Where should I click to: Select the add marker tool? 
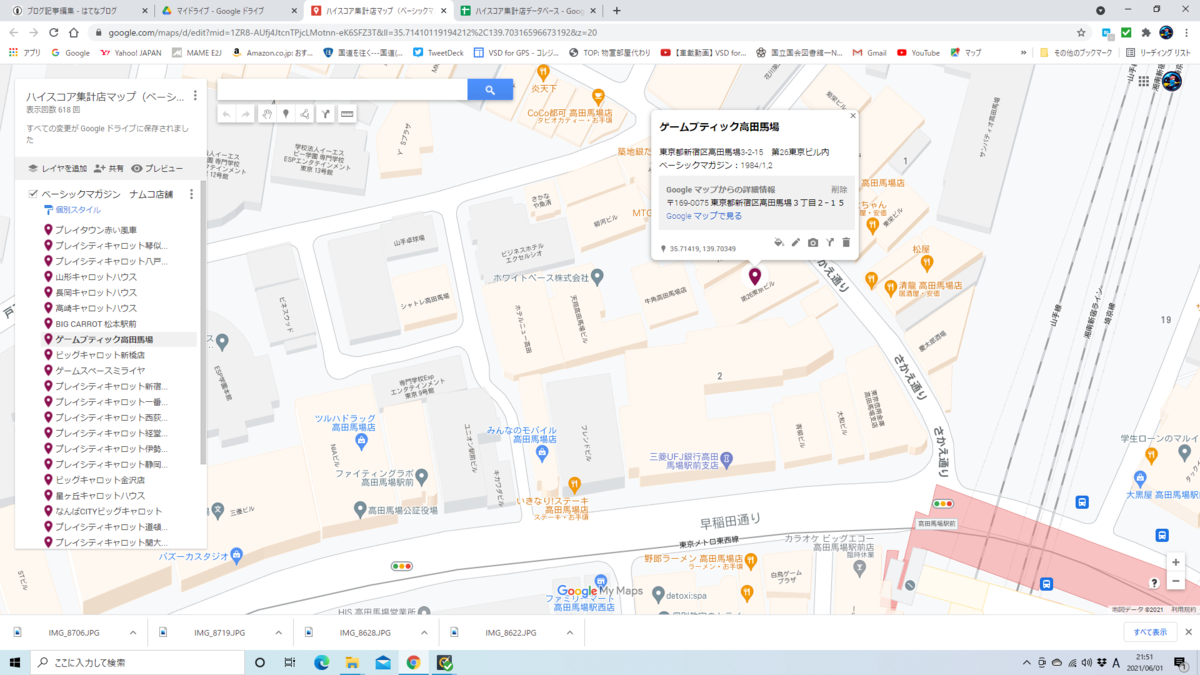(x=286, y=114)
